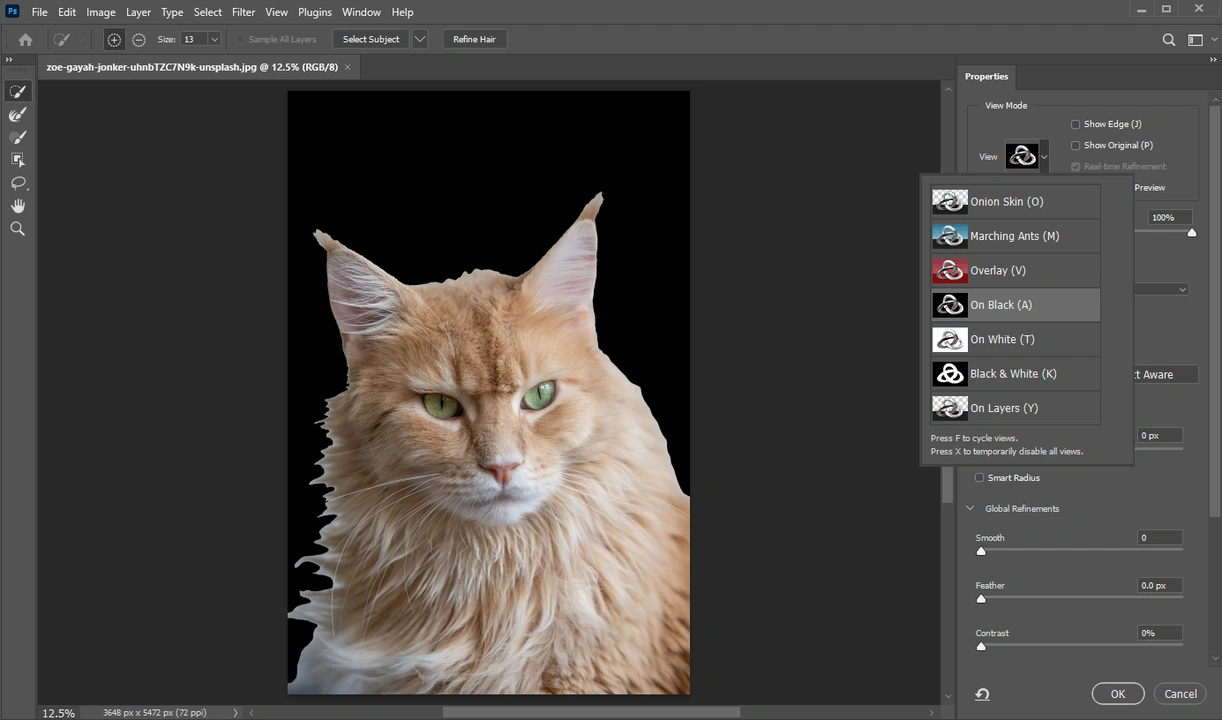Open the tool preset picker brush icon
Viewport: 1222px width, 720px height.
point(63,39)
